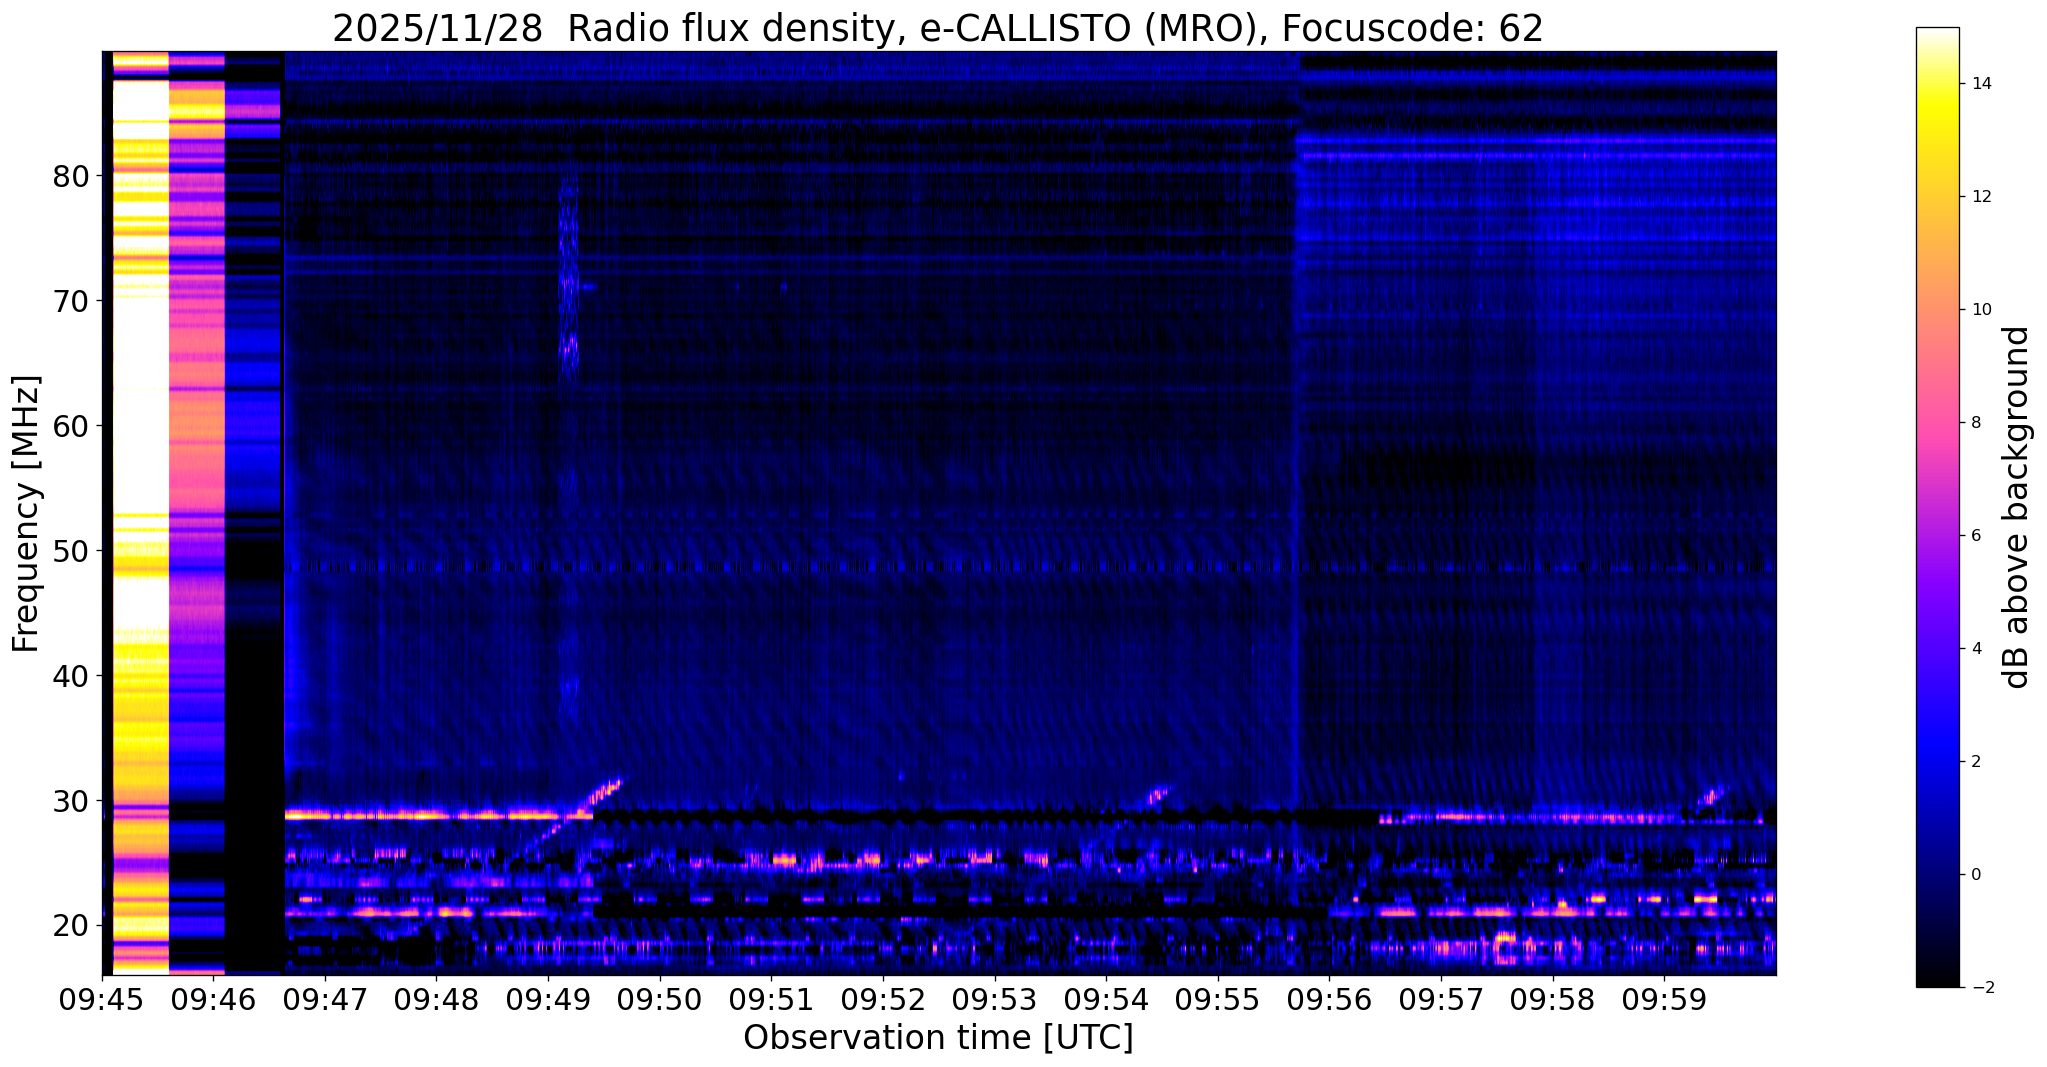Click the 09:52 time tick label
The image size is (2047, 1067).
coord(883,998)
